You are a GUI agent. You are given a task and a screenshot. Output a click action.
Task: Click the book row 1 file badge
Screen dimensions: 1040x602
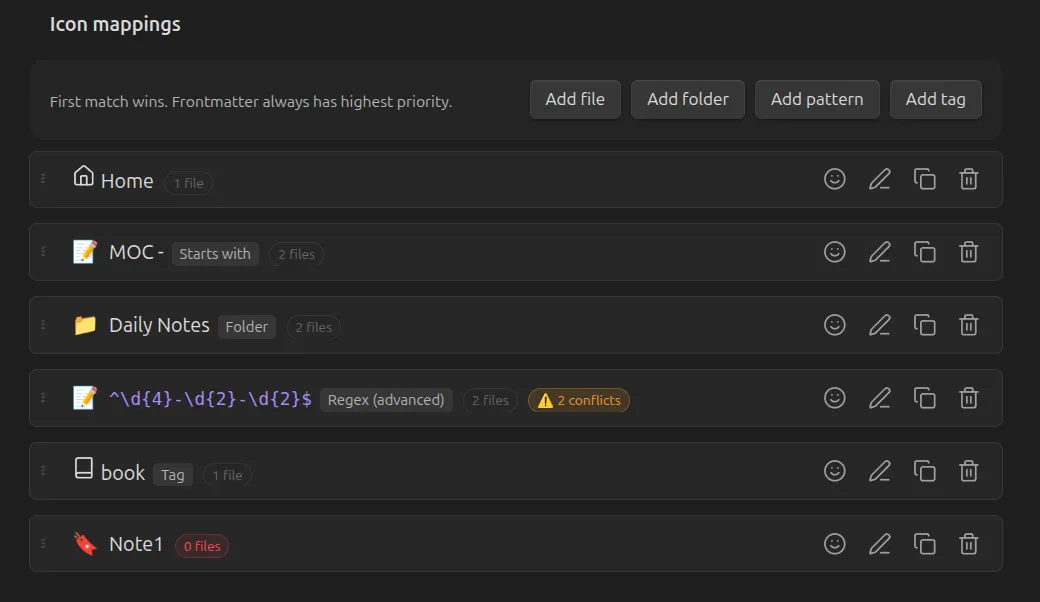tap(228, 475)
